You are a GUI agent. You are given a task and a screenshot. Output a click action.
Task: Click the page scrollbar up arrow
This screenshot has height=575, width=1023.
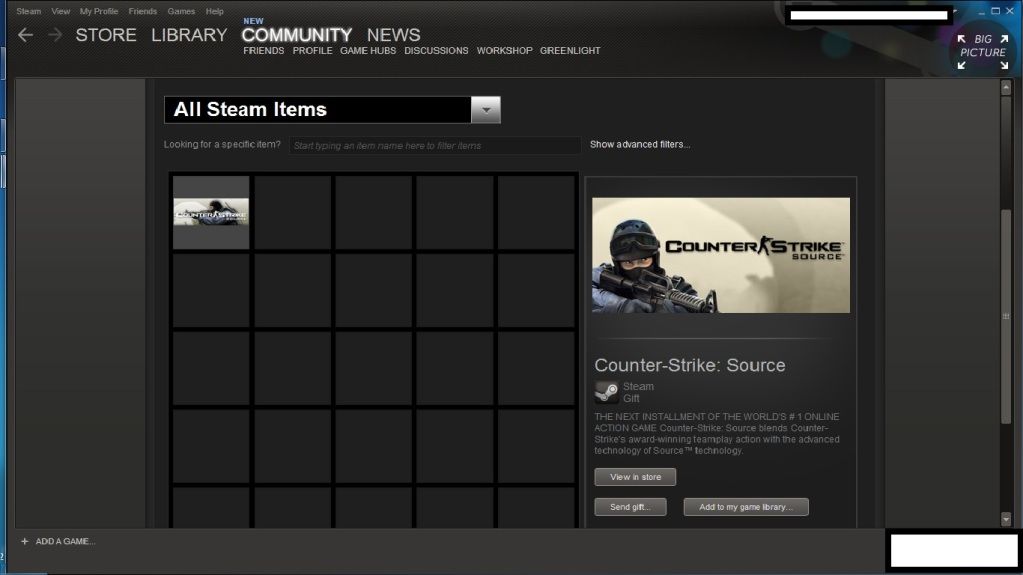[x=1006, y=87]
